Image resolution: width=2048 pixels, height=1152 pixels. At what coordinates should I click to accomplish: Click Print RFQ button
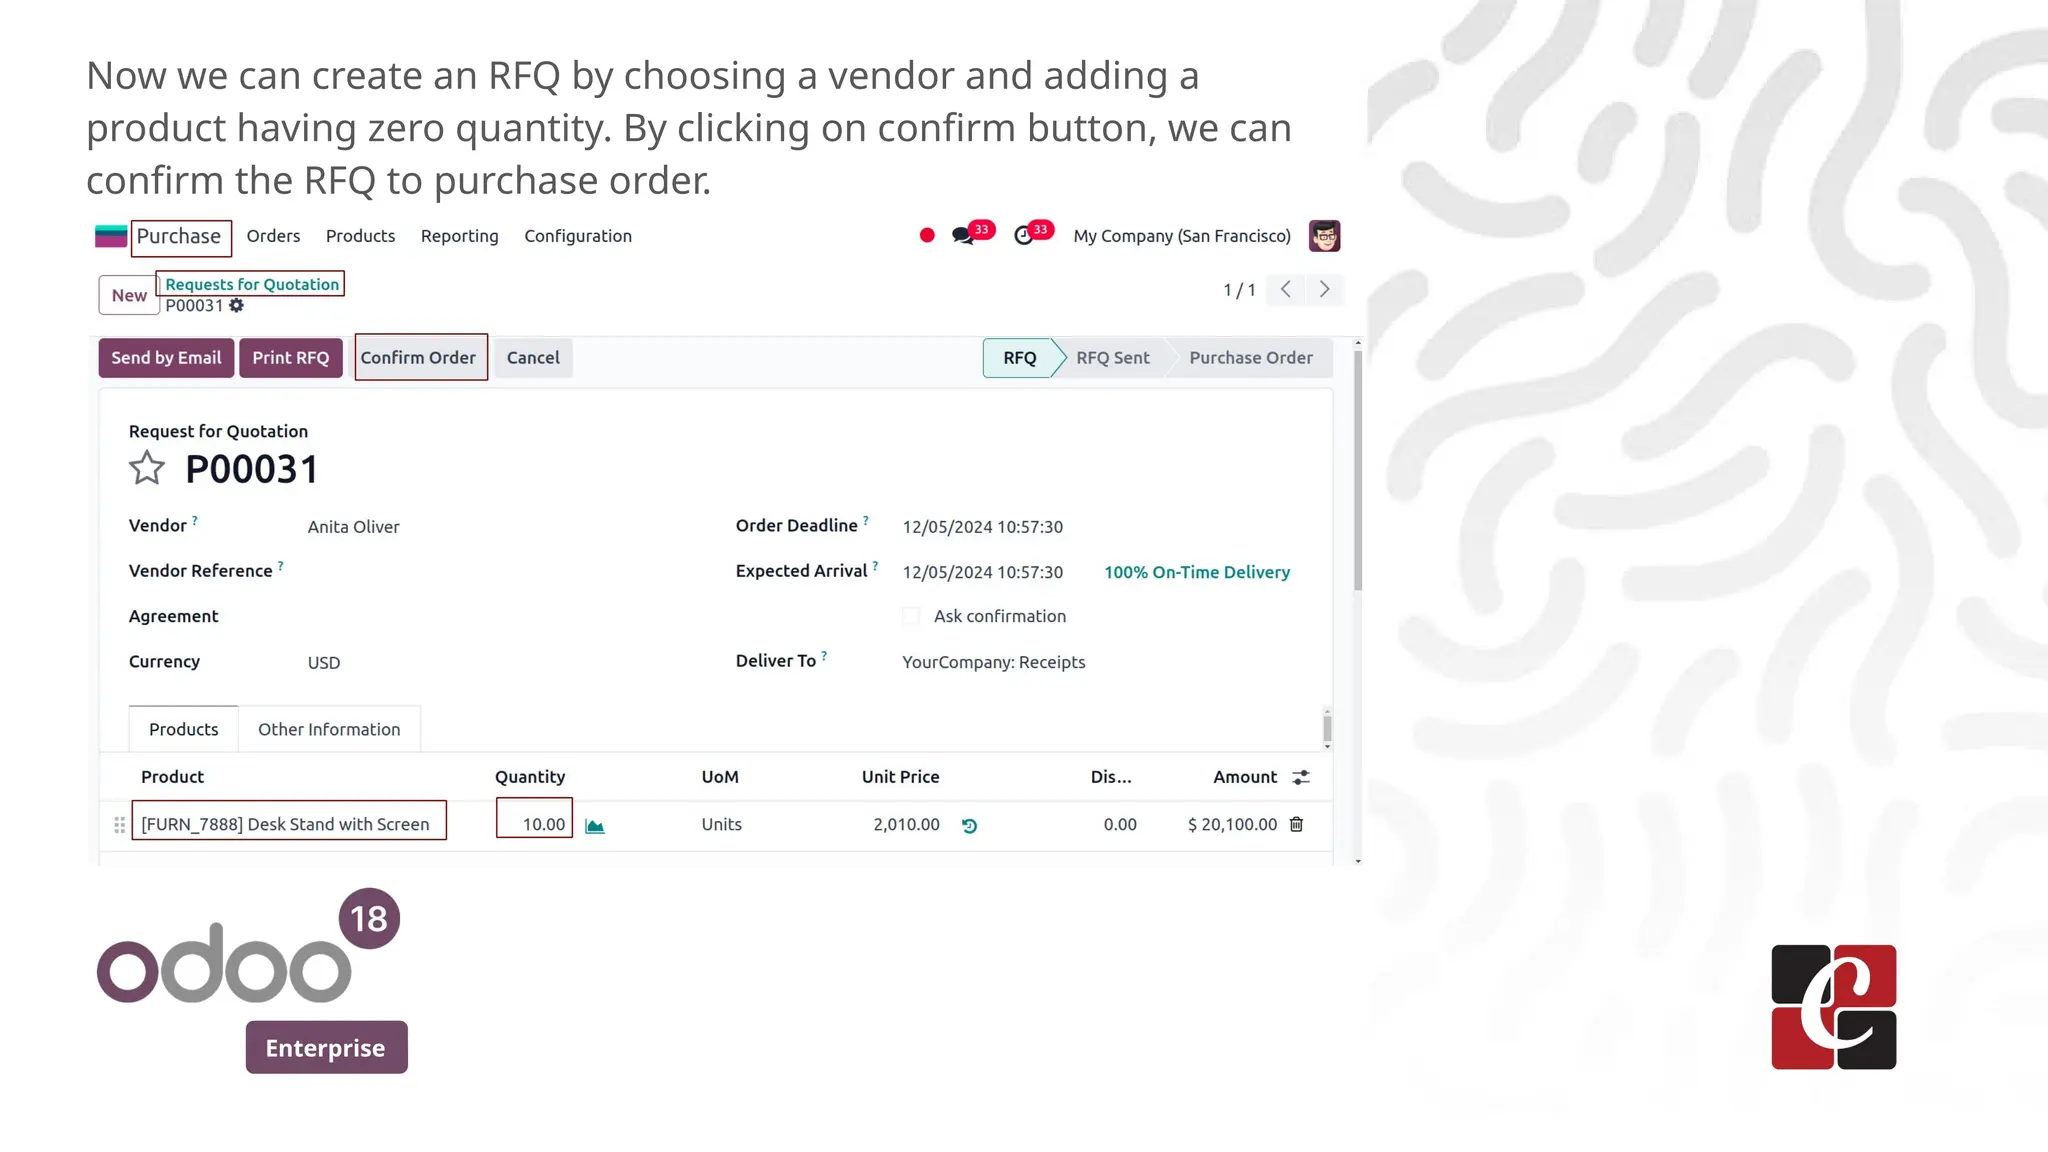(290, 357)
